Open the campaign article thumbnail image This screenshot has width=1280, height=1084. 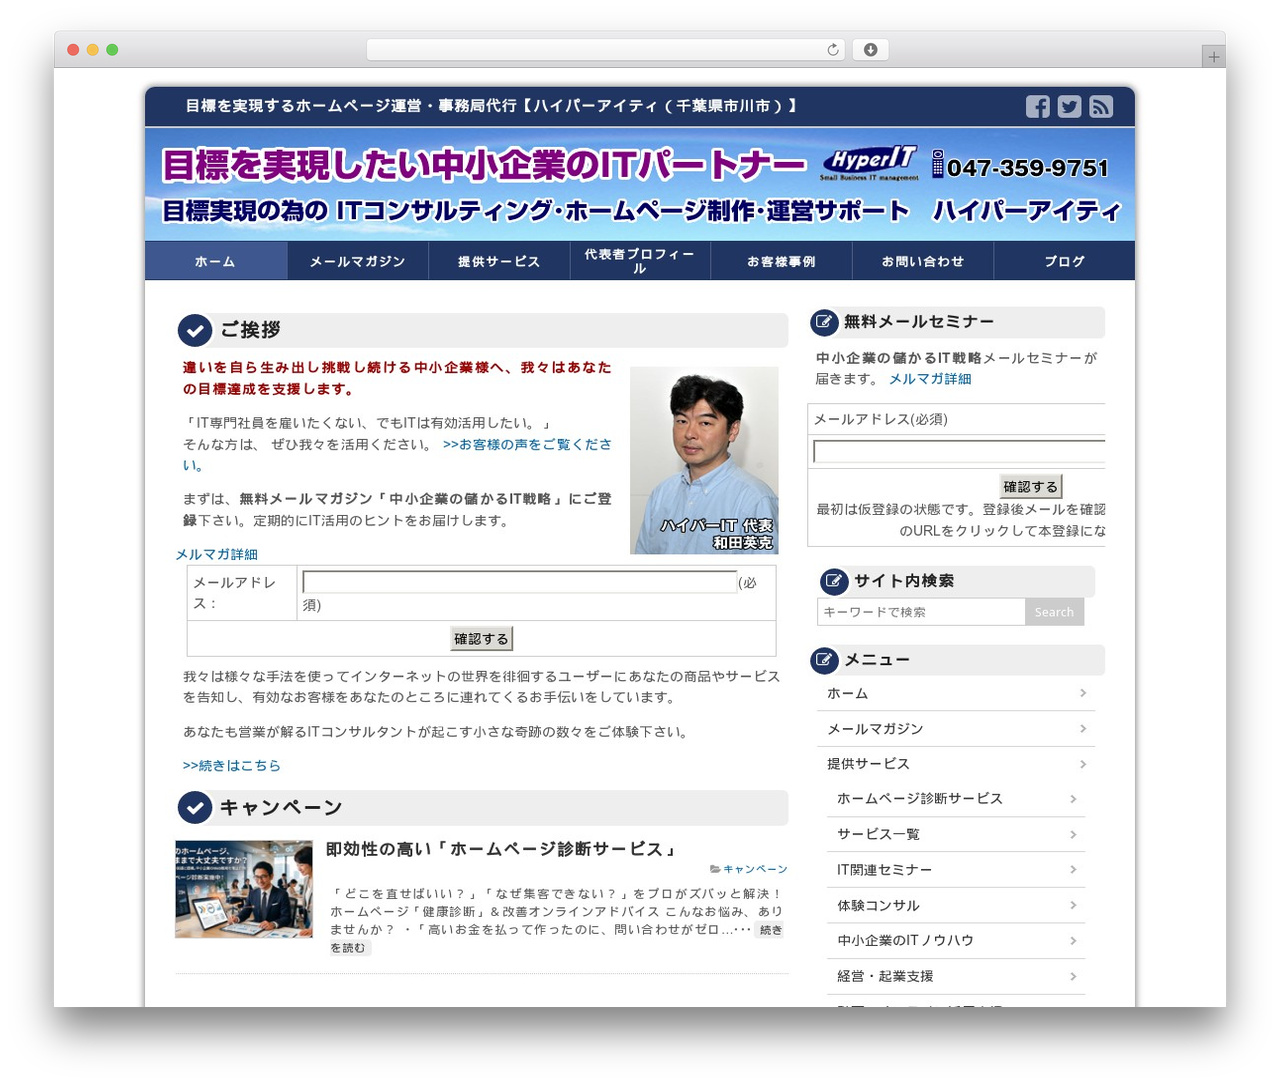point(244,889)
